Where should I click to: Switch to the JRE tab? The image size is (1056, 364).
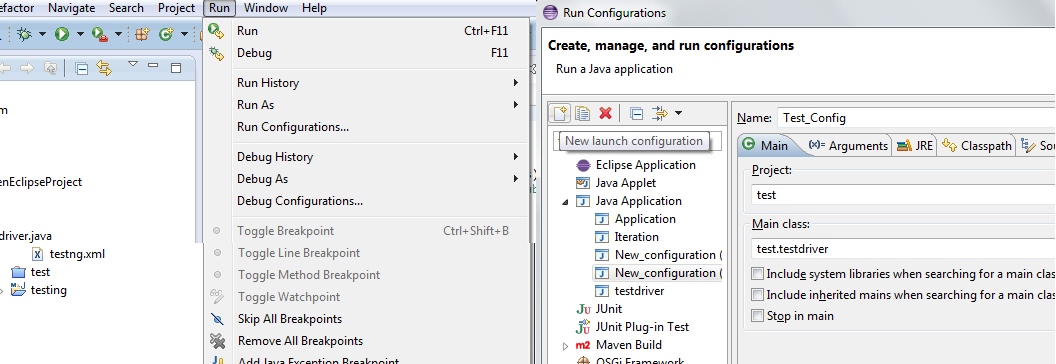(915, 146)
